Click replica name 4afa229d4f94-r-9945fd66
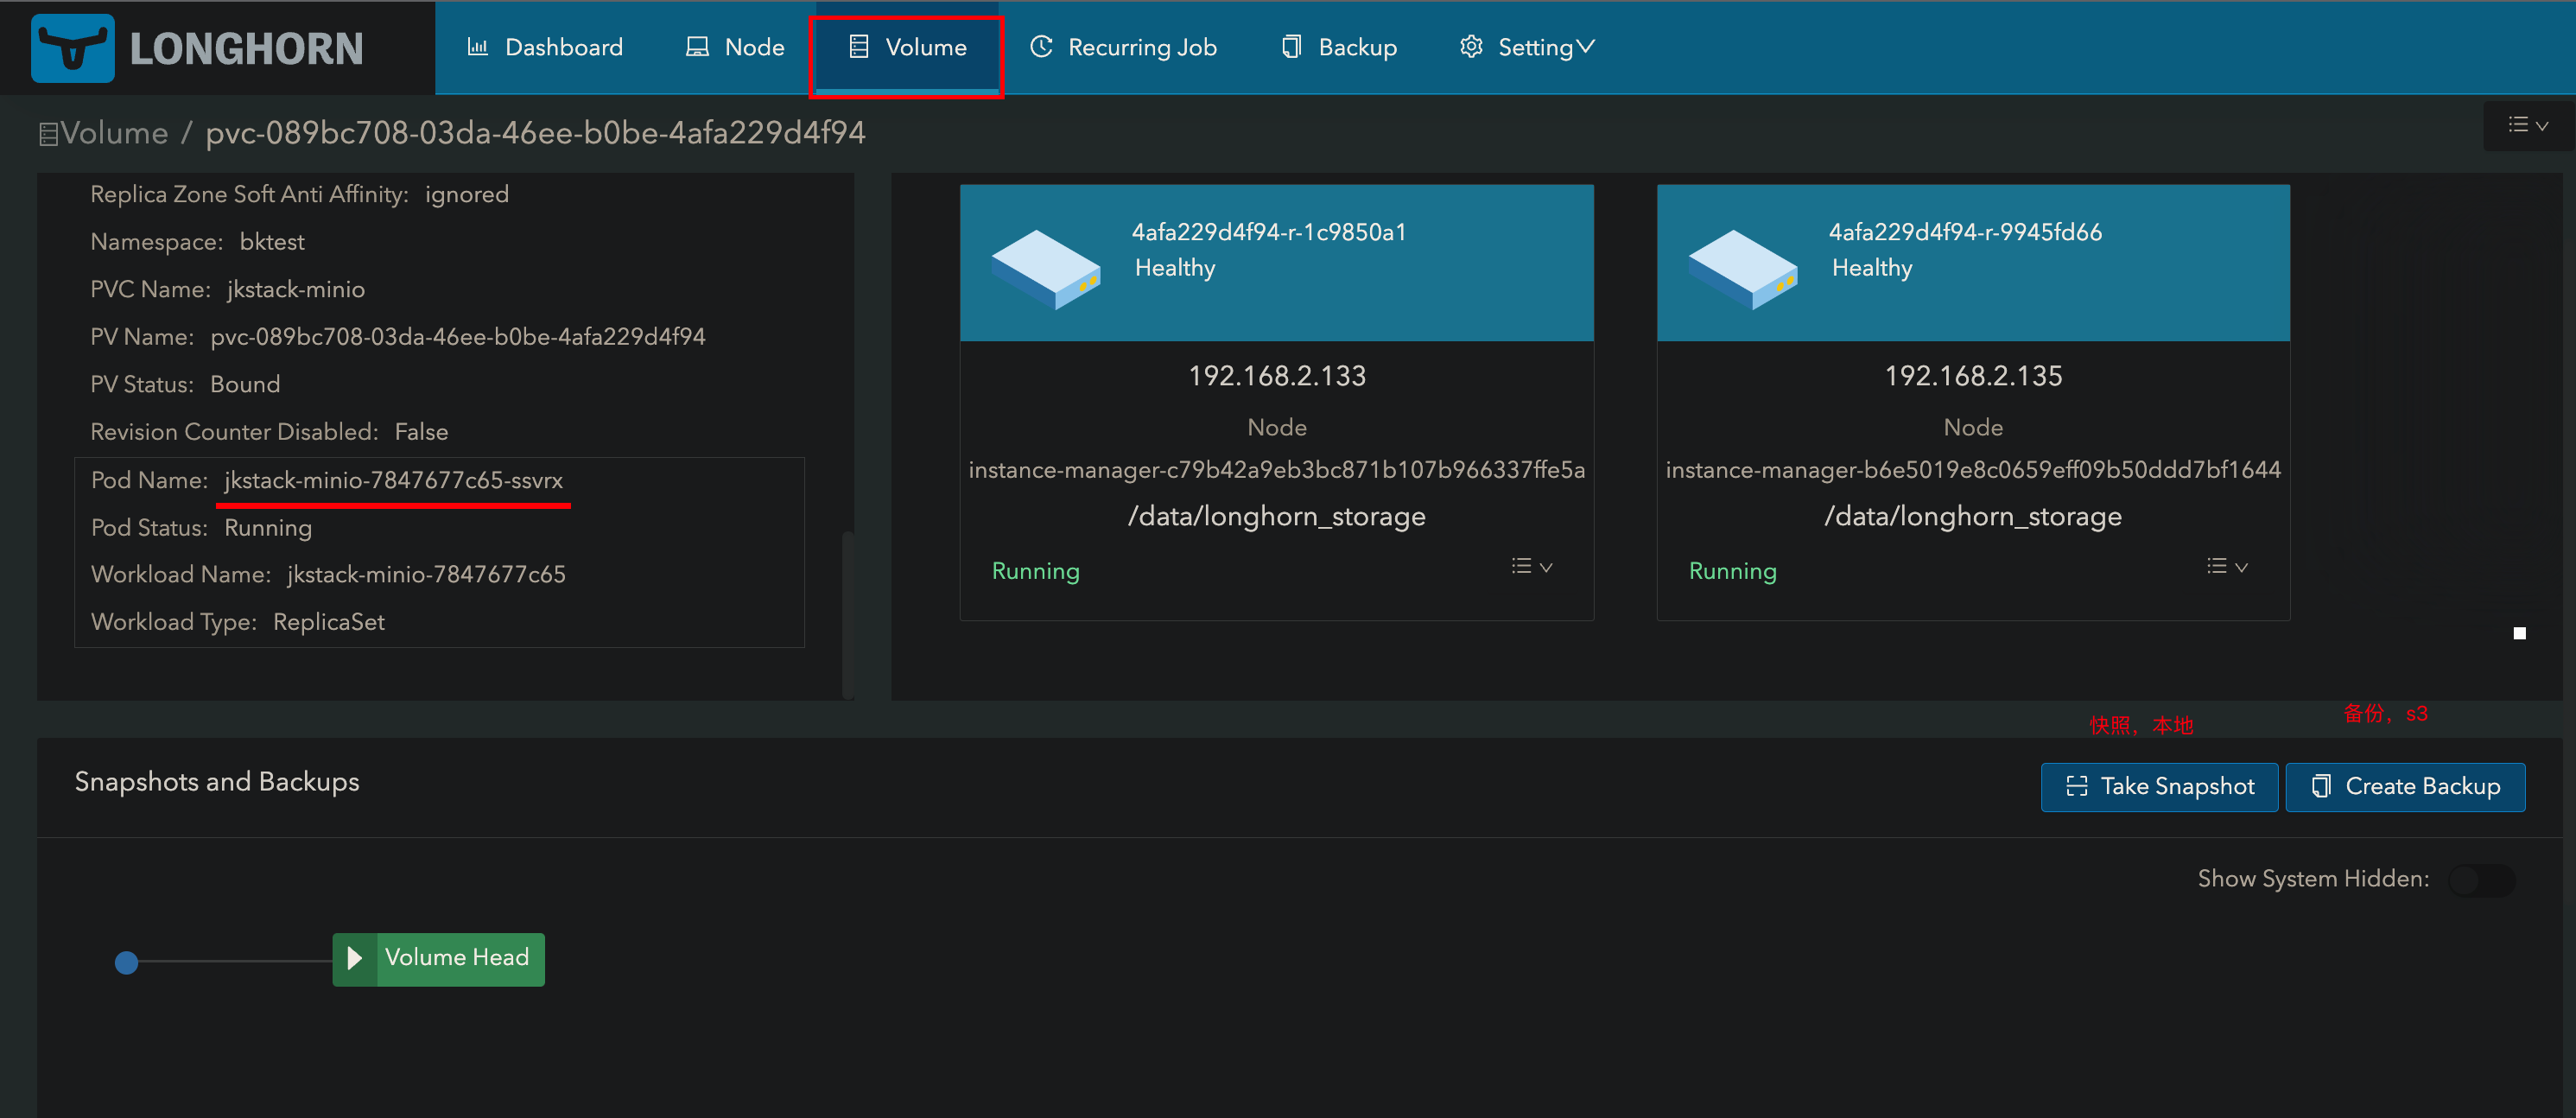The width and height of the screenshot is (2576, 1118). [1965, 232]
